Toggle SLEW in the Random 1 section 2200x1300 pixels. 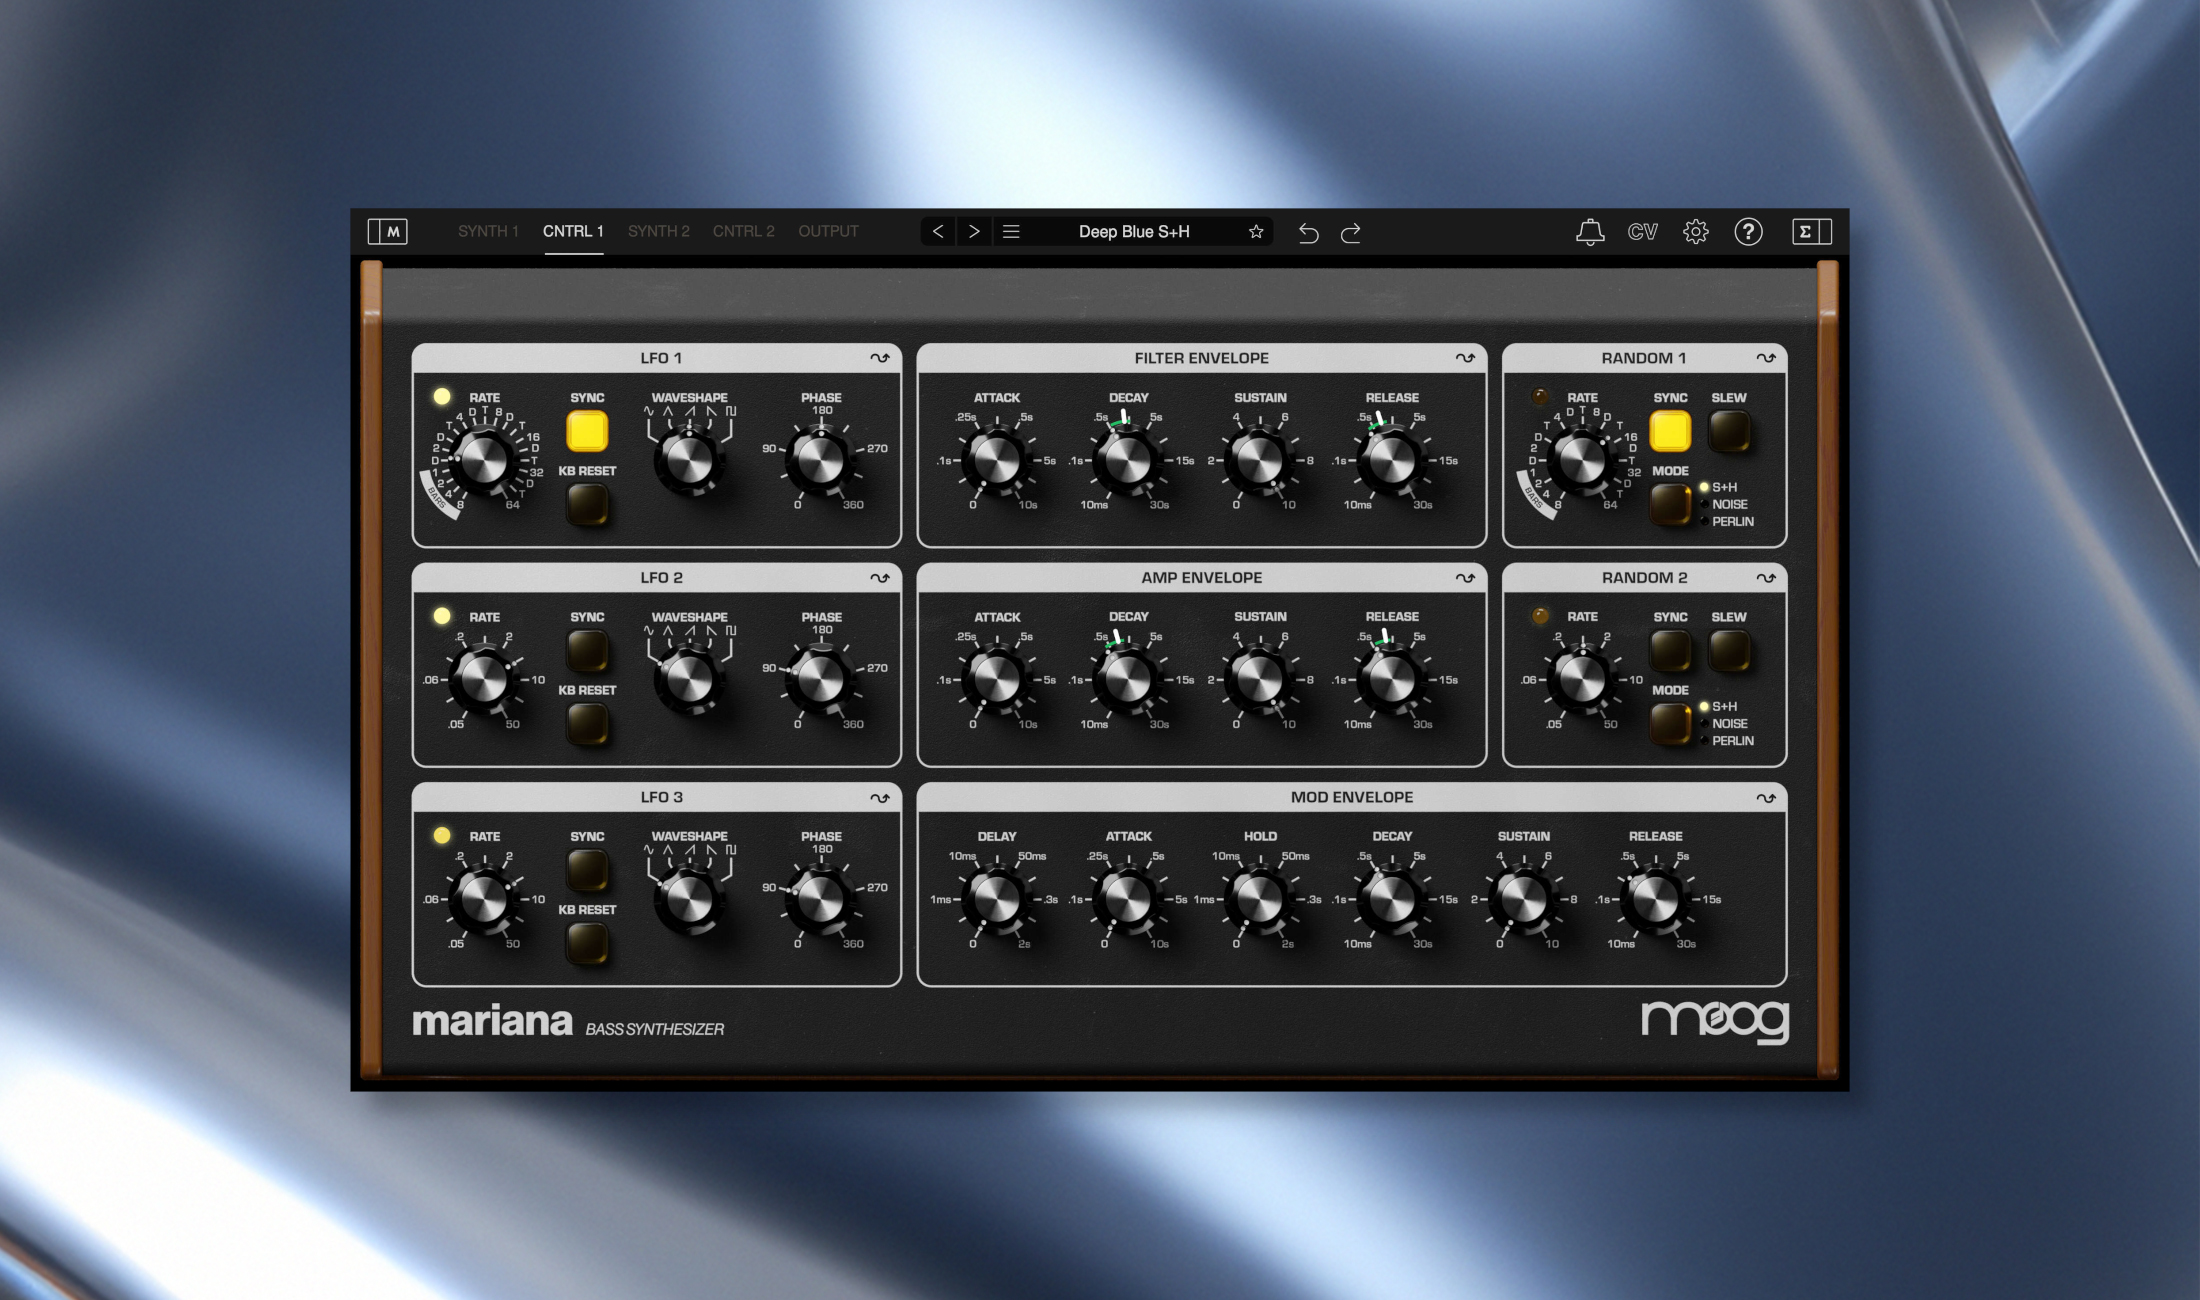pyautogui.click(x=1730, y=431)
